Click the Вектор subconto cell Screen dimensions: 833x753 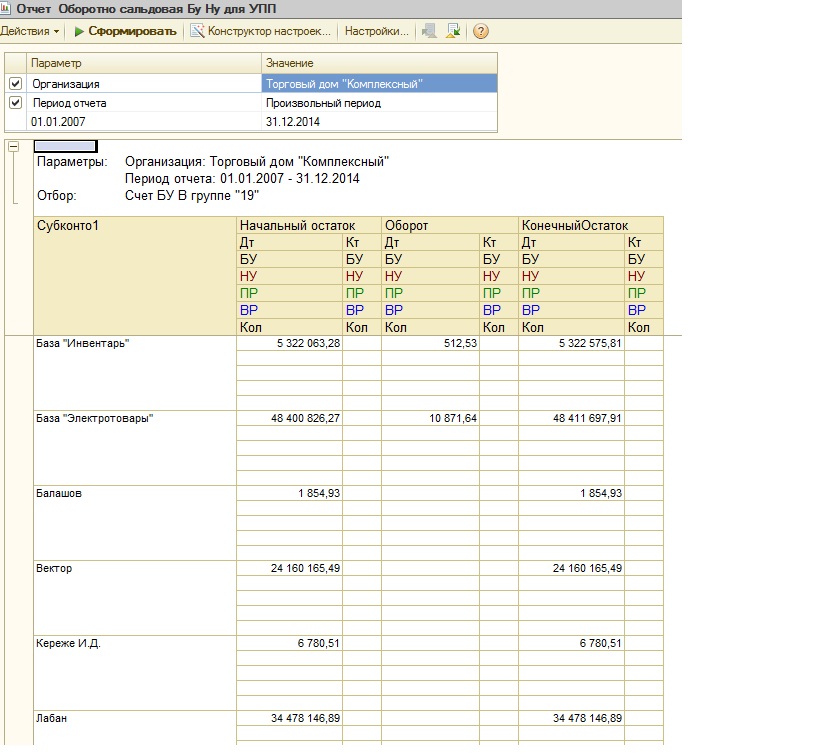pos(134,569)
